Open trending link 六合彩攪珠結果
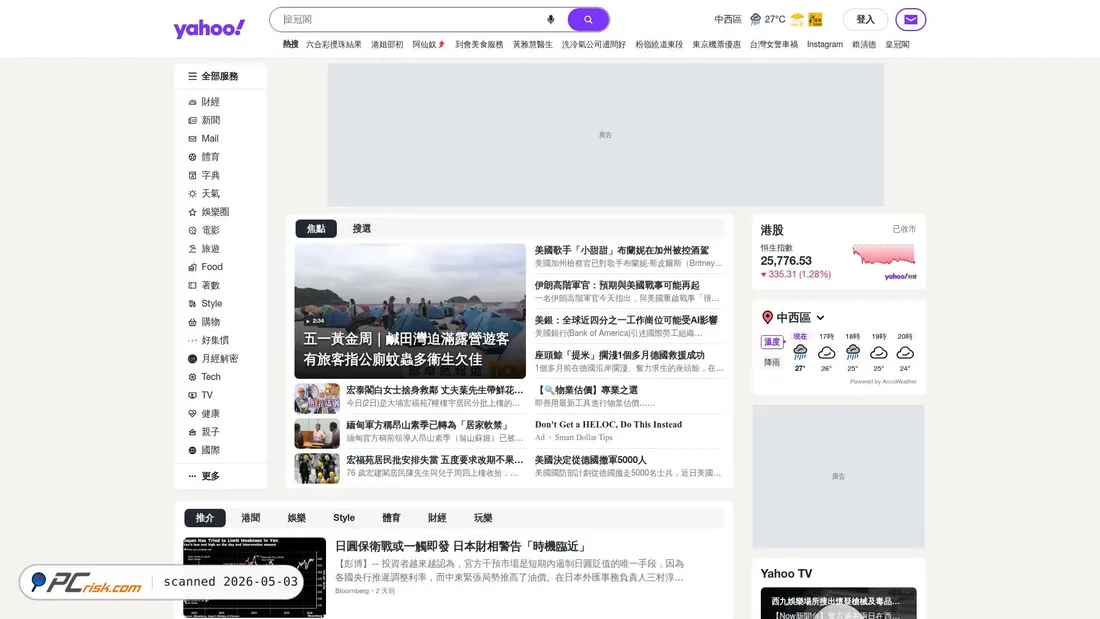Image resolution: width=1100 pixels, height=619 pixels. tap(334, 44)
